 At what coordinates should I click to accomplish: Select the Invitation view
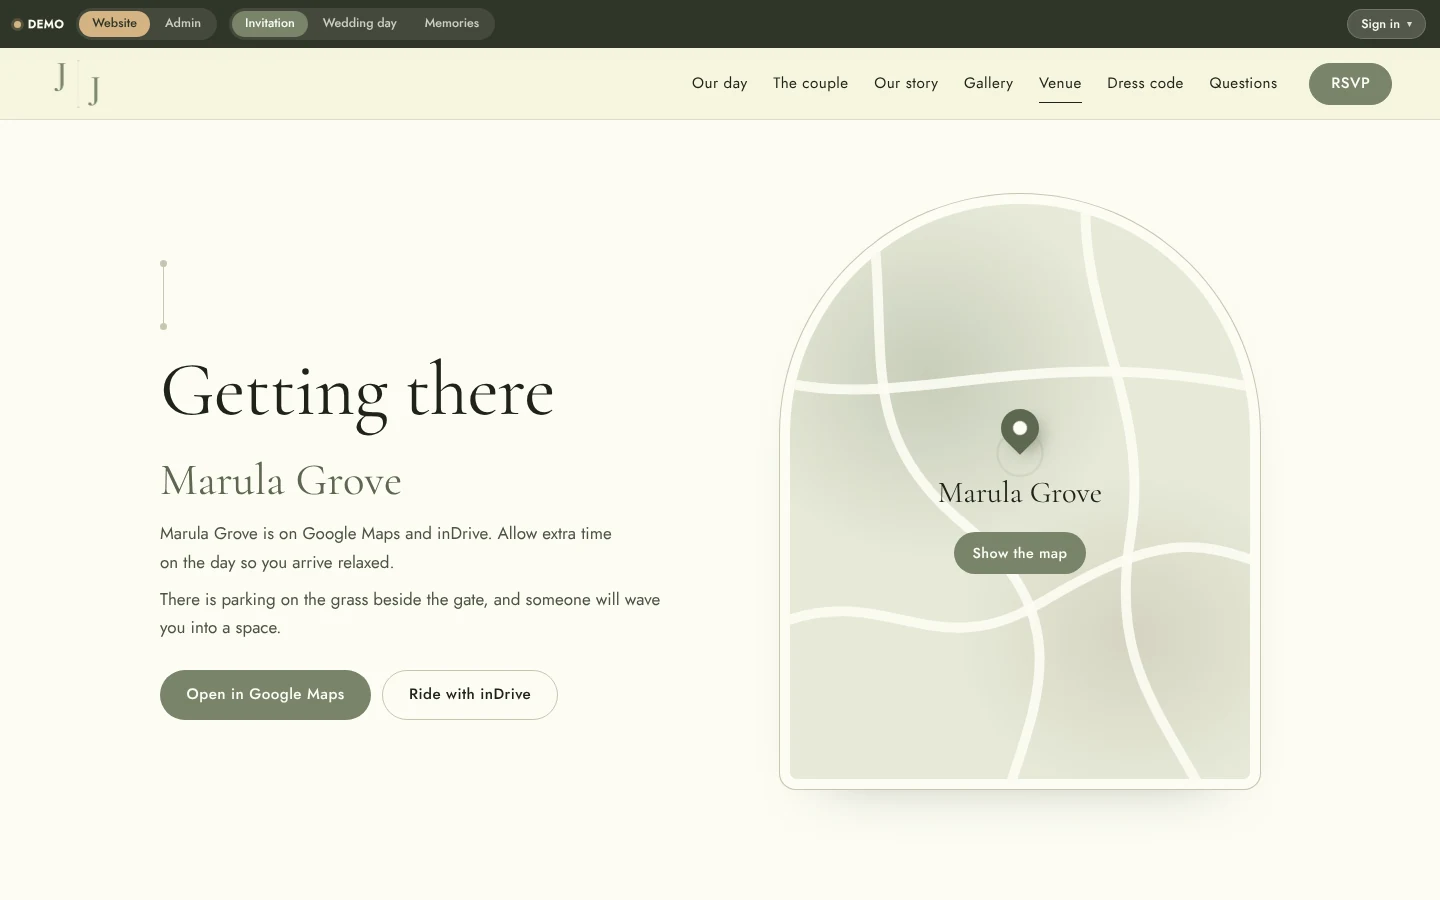click(x=270, y=23)
